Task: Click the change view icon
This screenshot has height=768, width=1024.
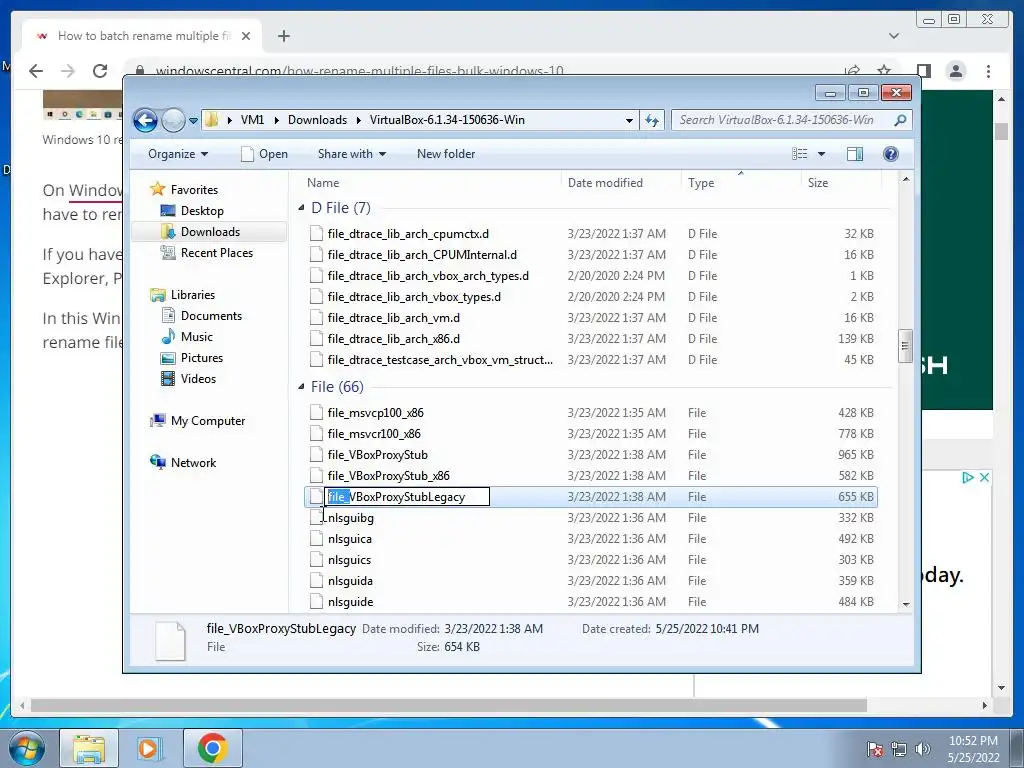Action: point(799,153)
